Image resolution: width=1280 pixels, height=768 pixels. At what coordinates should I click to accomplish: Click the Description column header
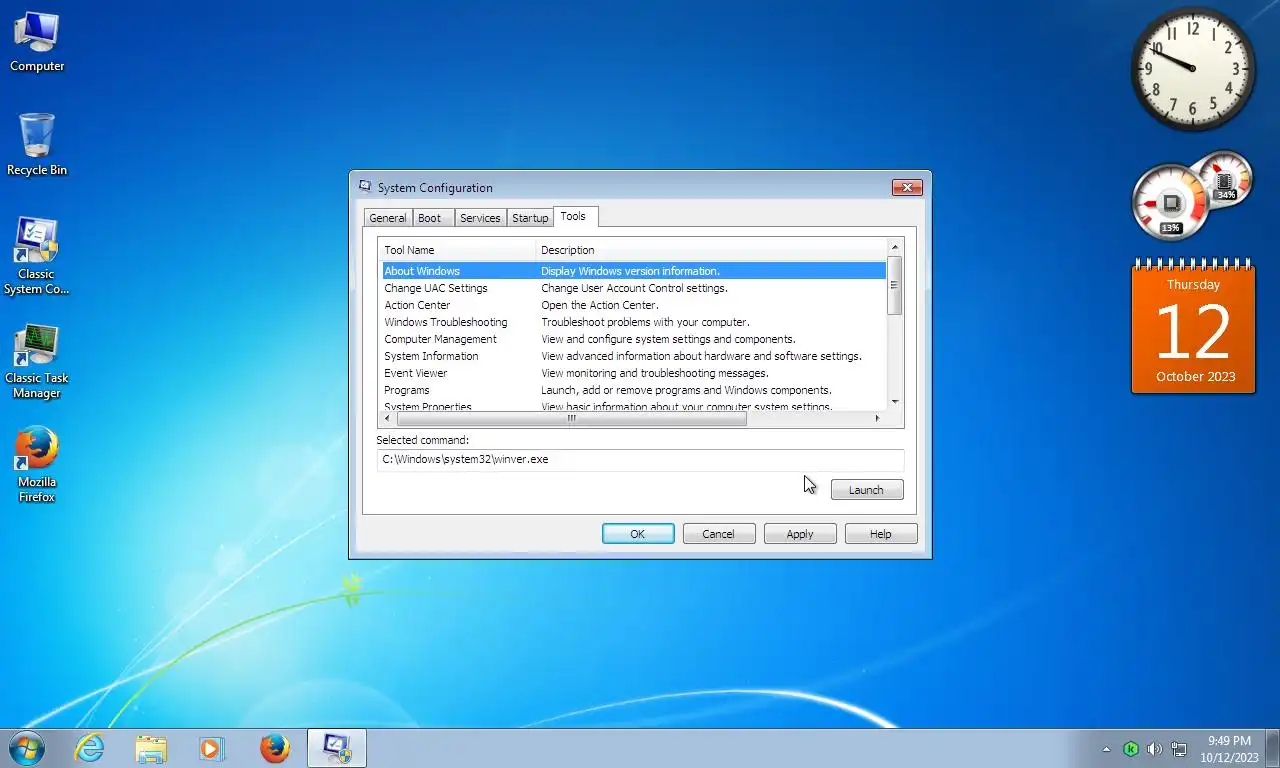711,250
